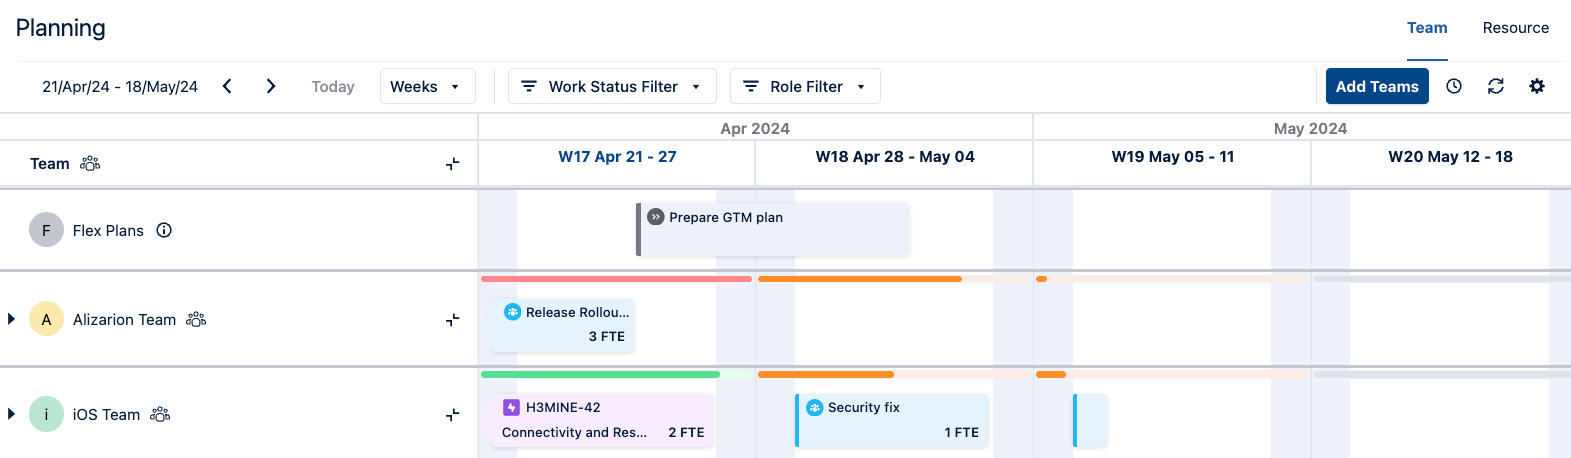Open the history clock icon

1454,86
